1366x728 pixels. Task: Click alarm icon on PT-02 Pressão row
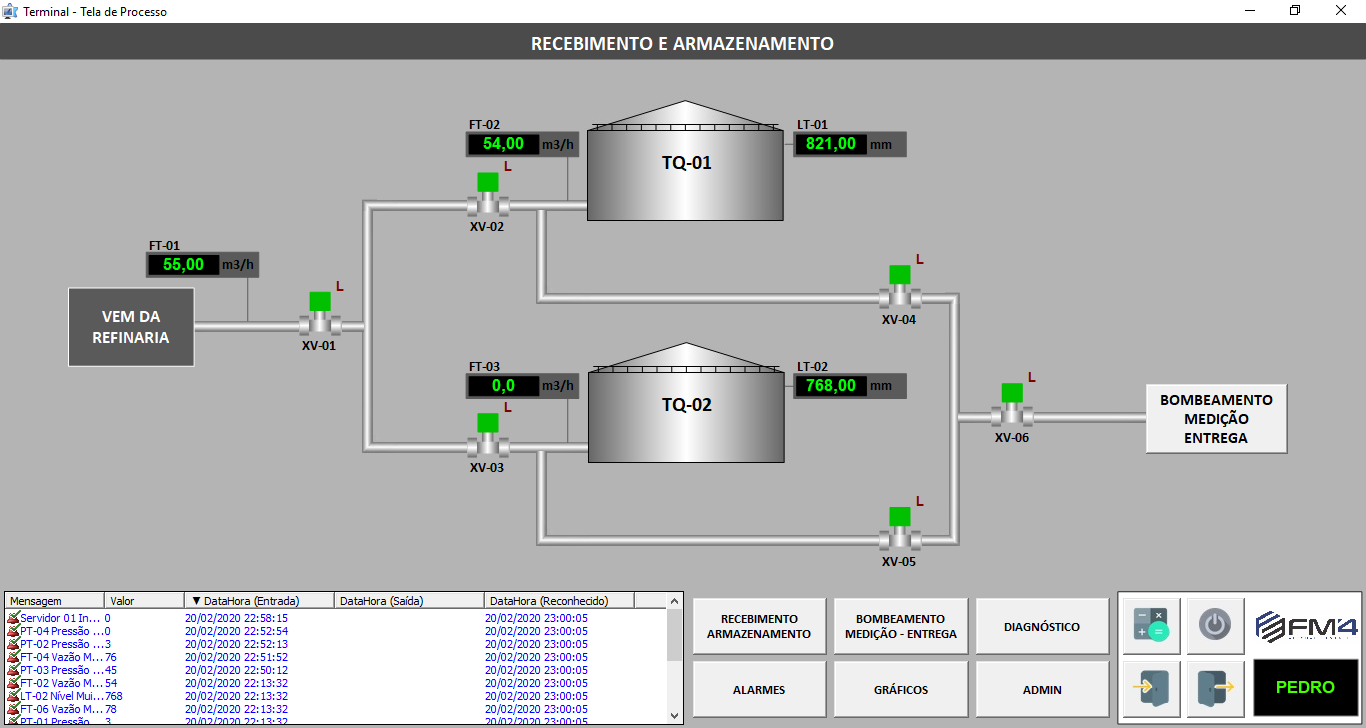[13, 644]
